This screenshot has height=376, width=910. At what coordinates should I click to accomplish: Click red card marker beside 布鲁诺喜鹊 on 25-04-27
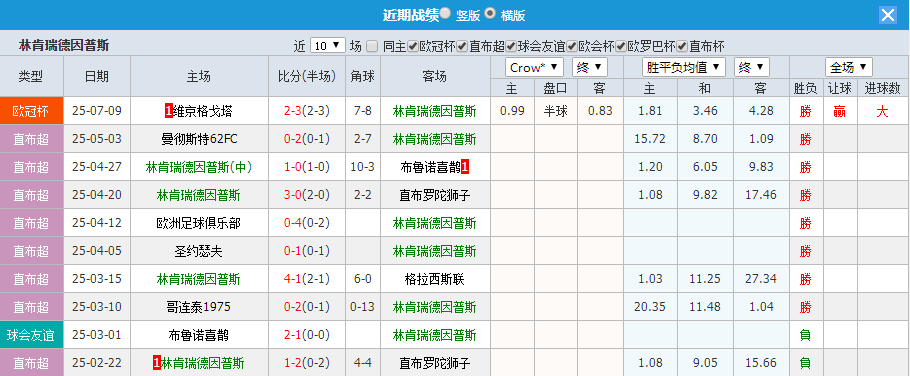coord(465,167)
